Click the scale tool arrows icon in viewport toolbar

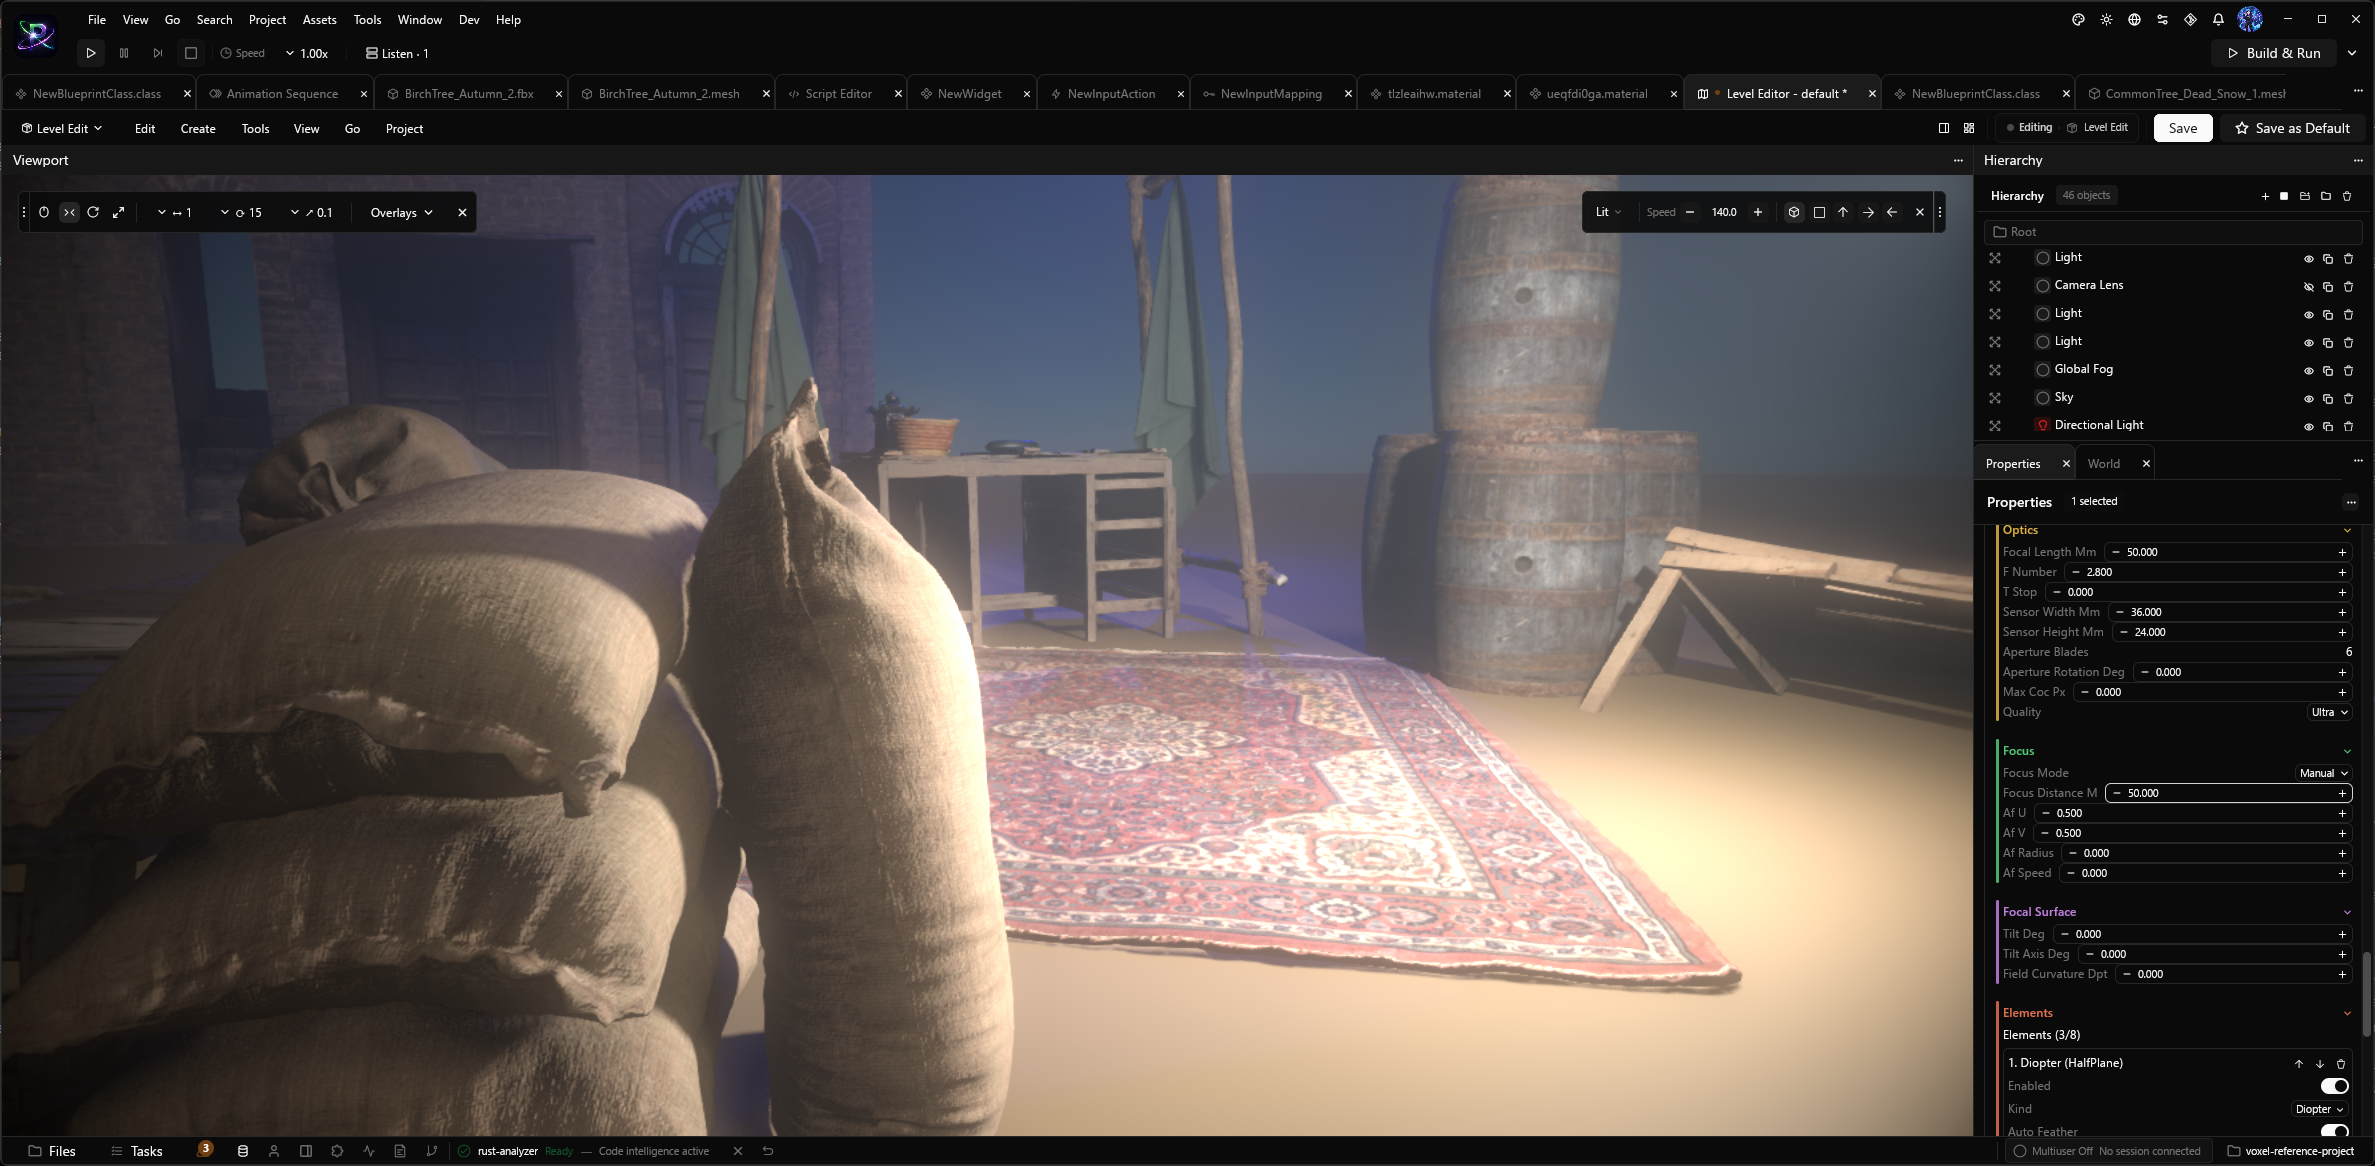coord(118,212)
